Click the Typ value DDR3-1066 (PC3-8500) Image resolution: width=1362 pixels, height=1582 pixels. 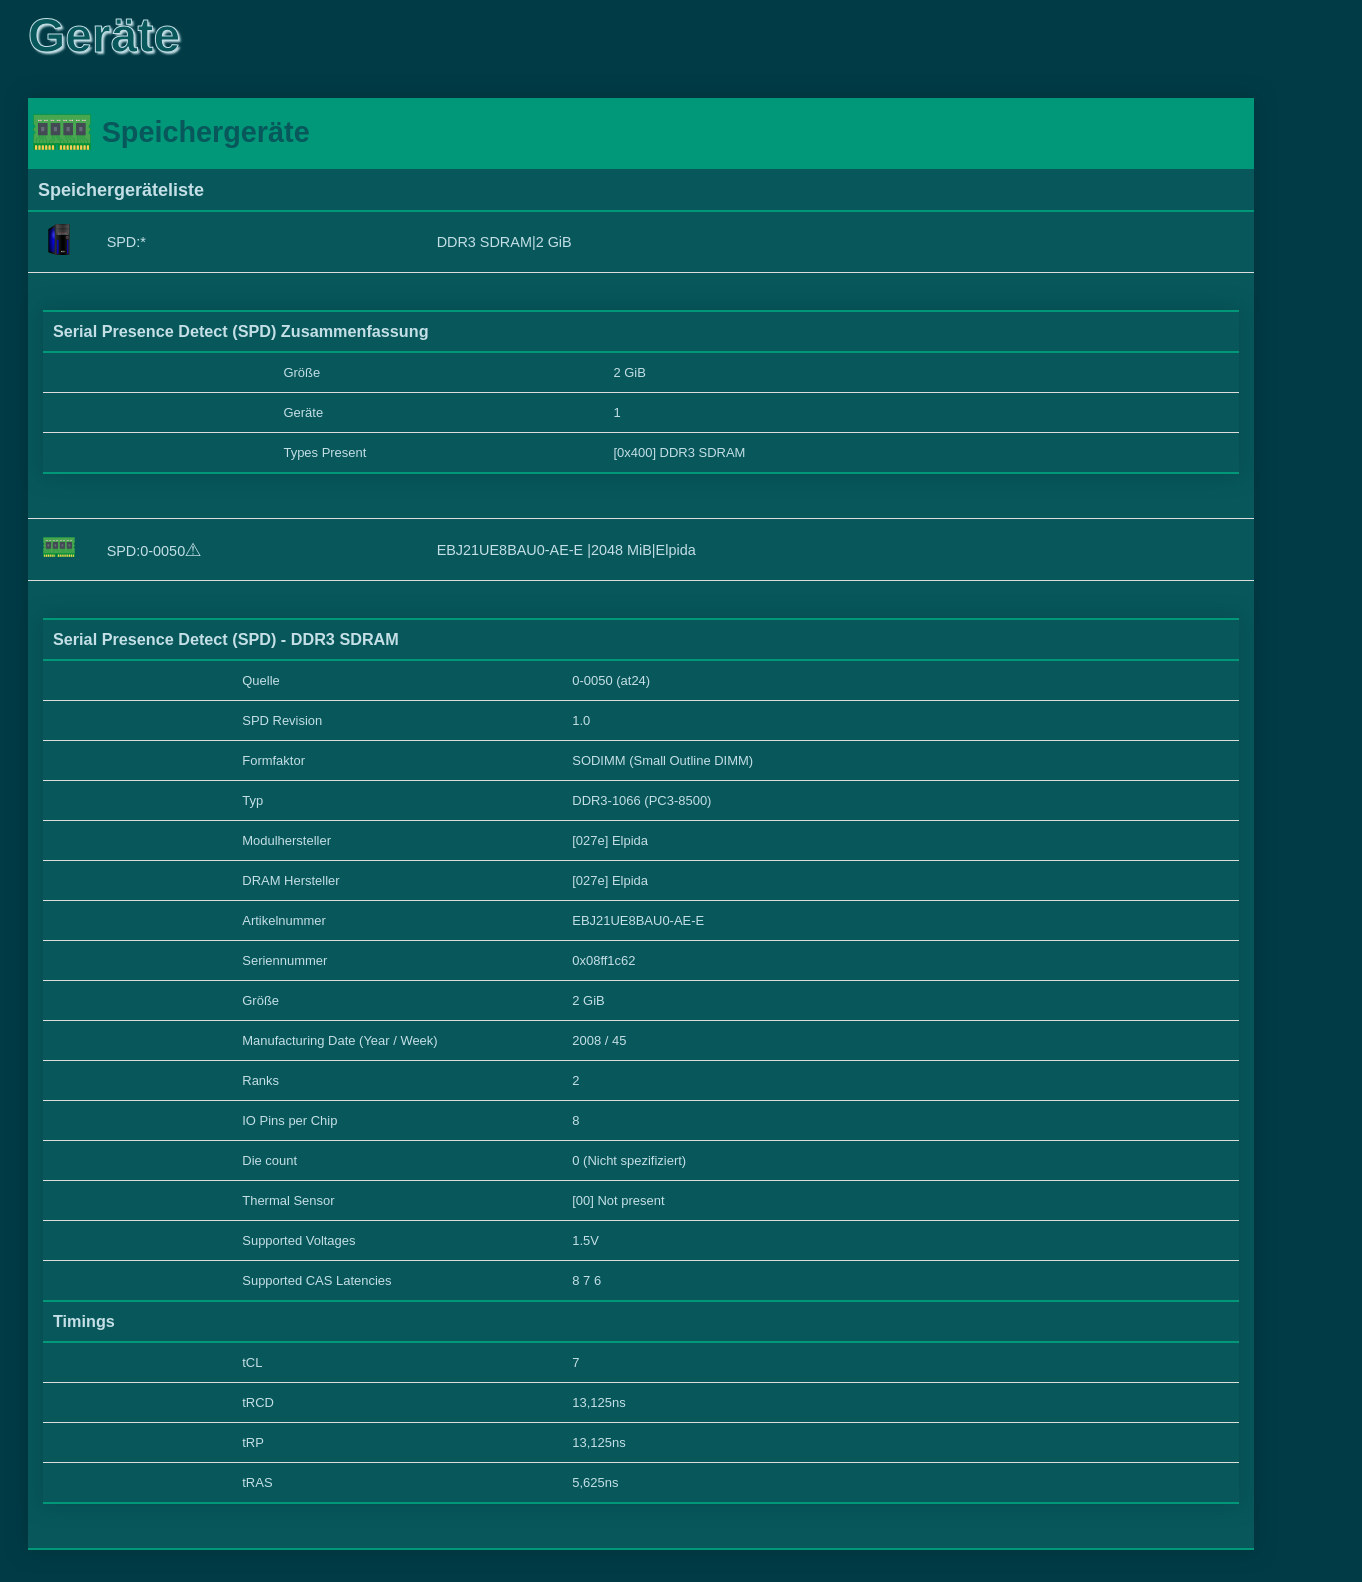click(642, 801)
